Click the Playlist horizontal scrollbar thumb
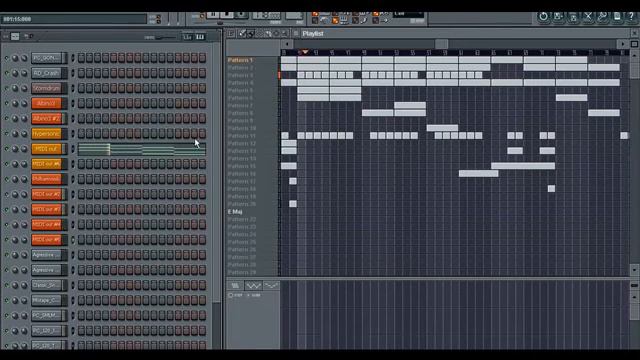This screenshot has width=640, height=360. (x=441, y=44)
